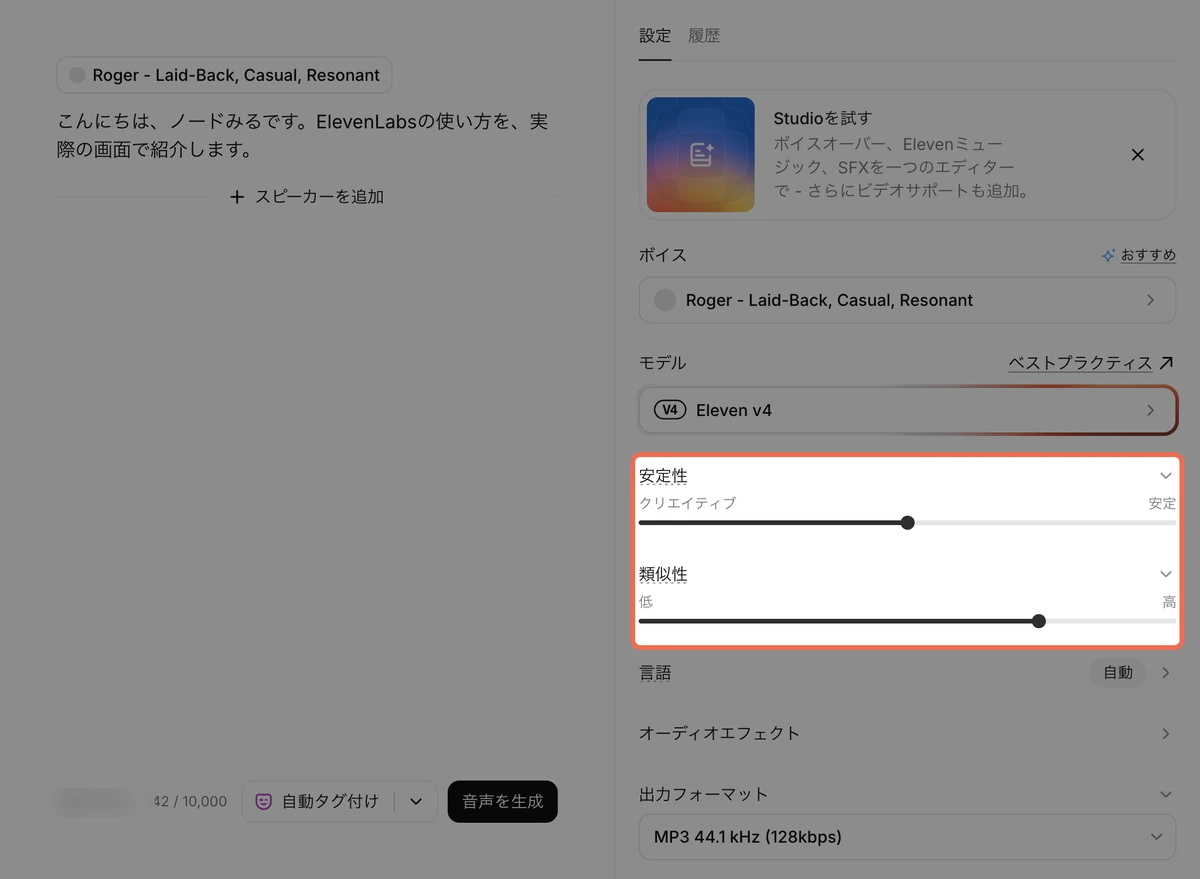The width and height of the screenshot is (1200, 879).
Task: Click the 類似性 label
Action: pos(663,574)
